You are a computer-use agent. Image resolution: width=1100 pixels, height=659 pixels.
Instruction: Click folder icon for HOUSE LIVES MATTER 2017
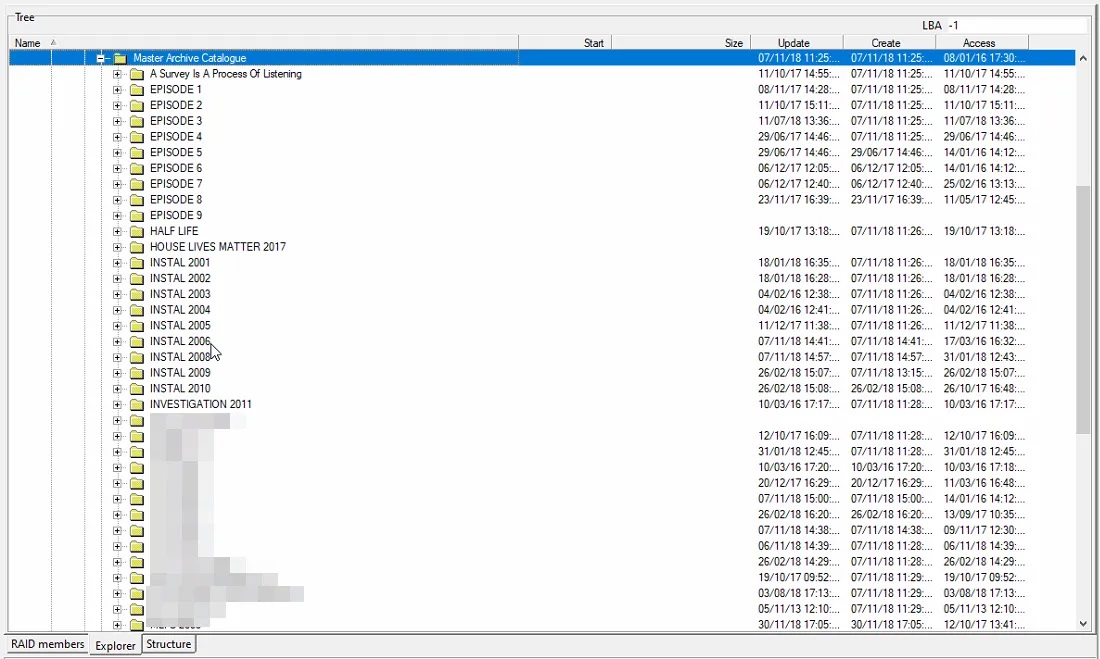(x=137, y=247)
